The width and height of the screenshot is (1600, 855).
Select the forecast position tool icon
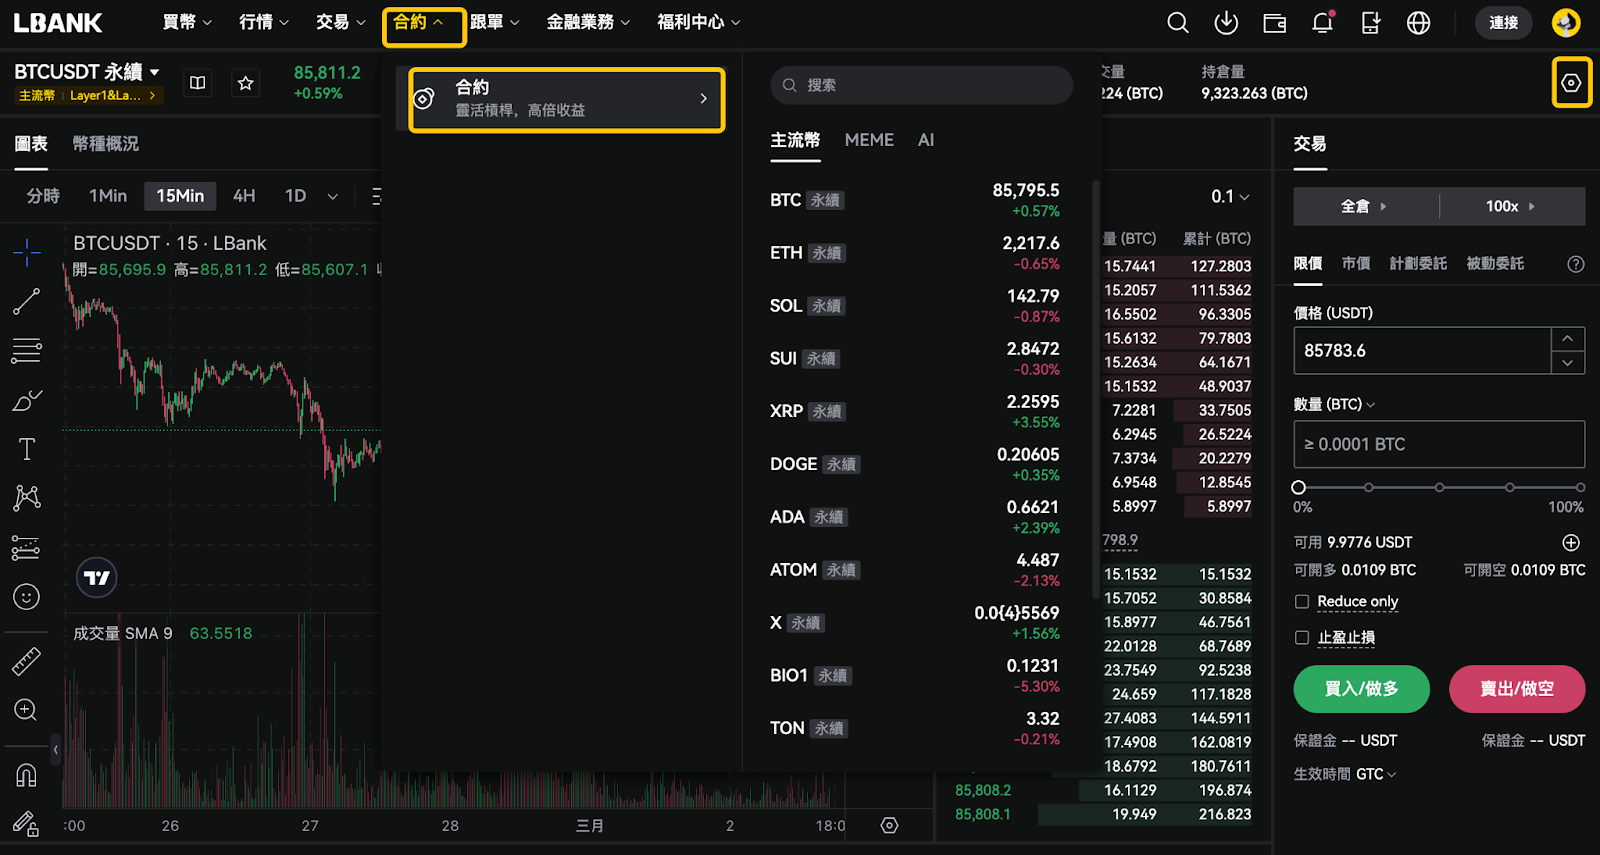click(x=27, y=547)
